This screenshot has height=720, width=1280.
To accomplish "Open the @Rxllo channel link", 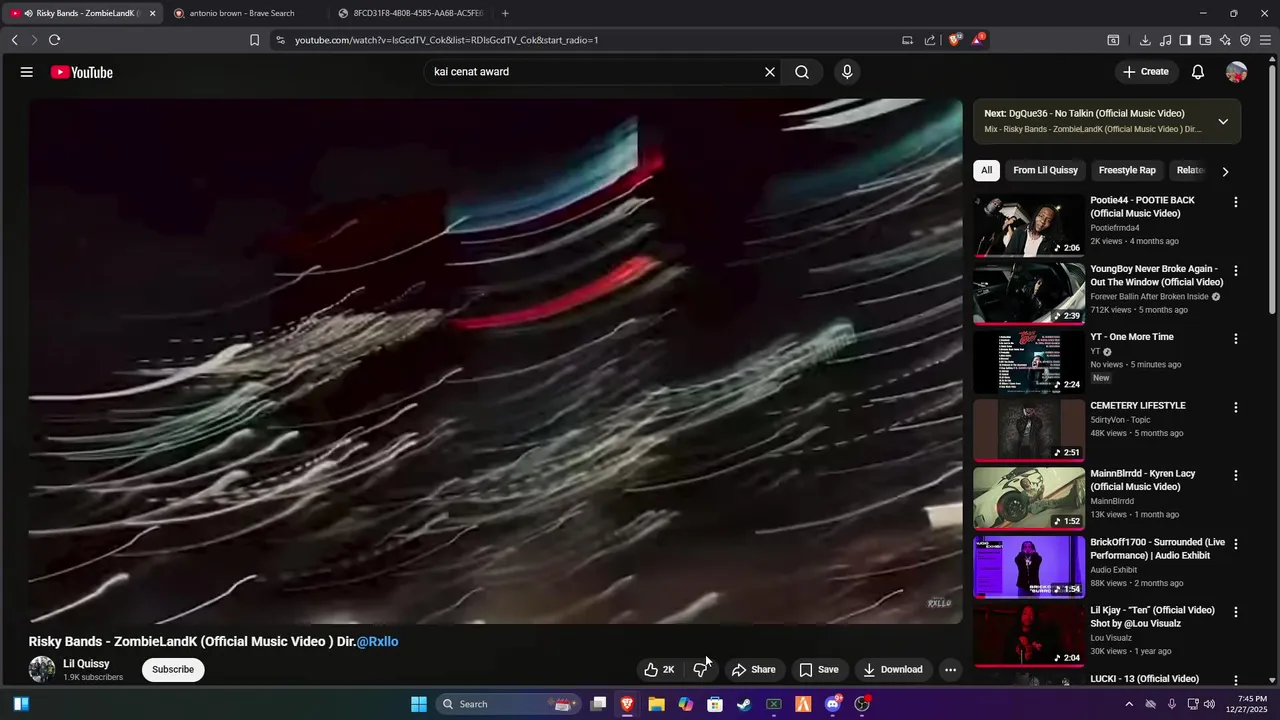I will pos(377,642).
